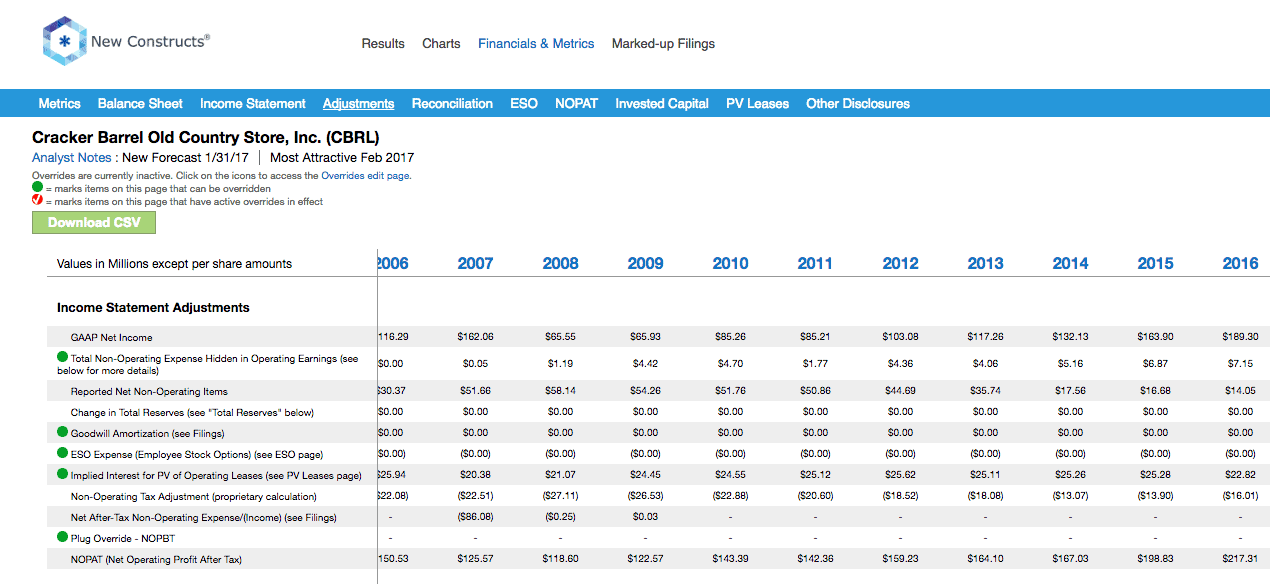This screenshot has height=584, width=1270.
Task: Click override dot for Goodwill Amortization row
Action: click(x=63, y=433)
